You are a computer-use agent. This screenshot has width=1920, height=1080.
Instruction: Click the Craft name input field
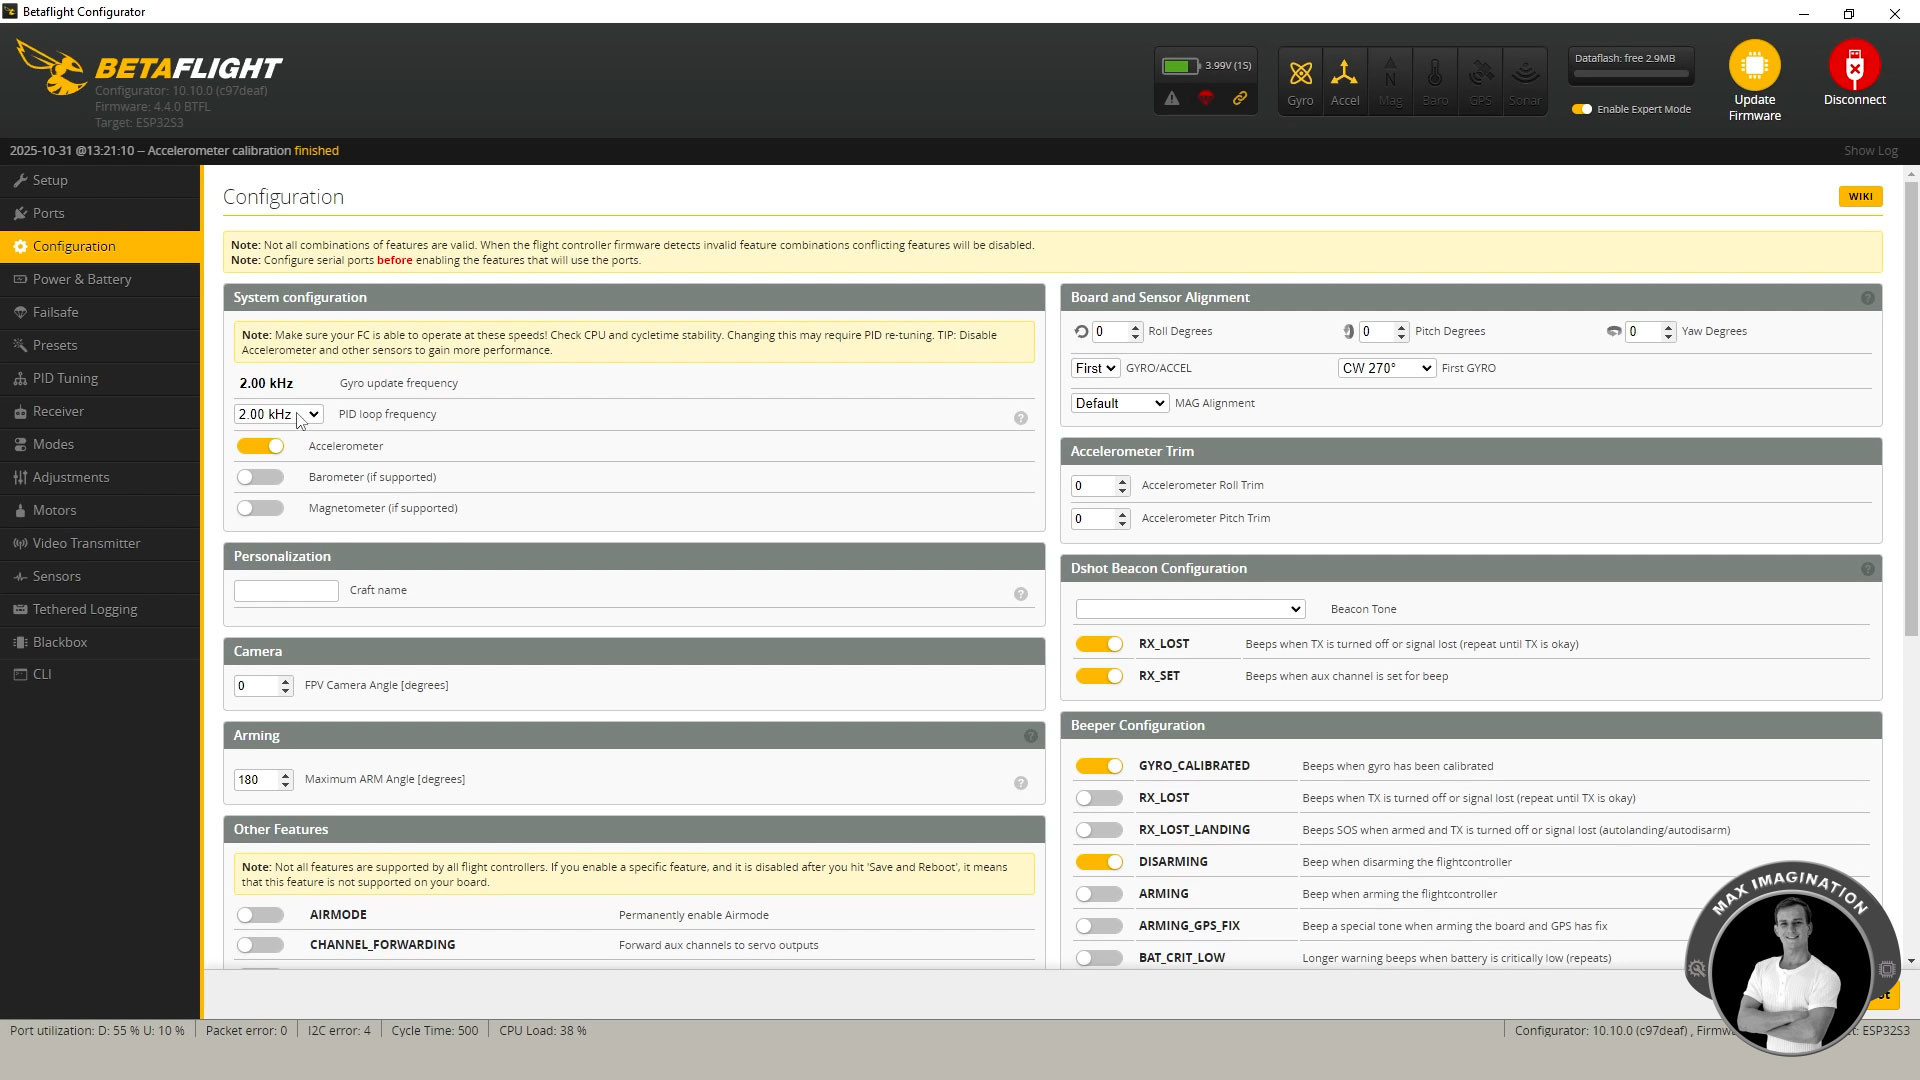pyautogui.click(x=286, y=590)
